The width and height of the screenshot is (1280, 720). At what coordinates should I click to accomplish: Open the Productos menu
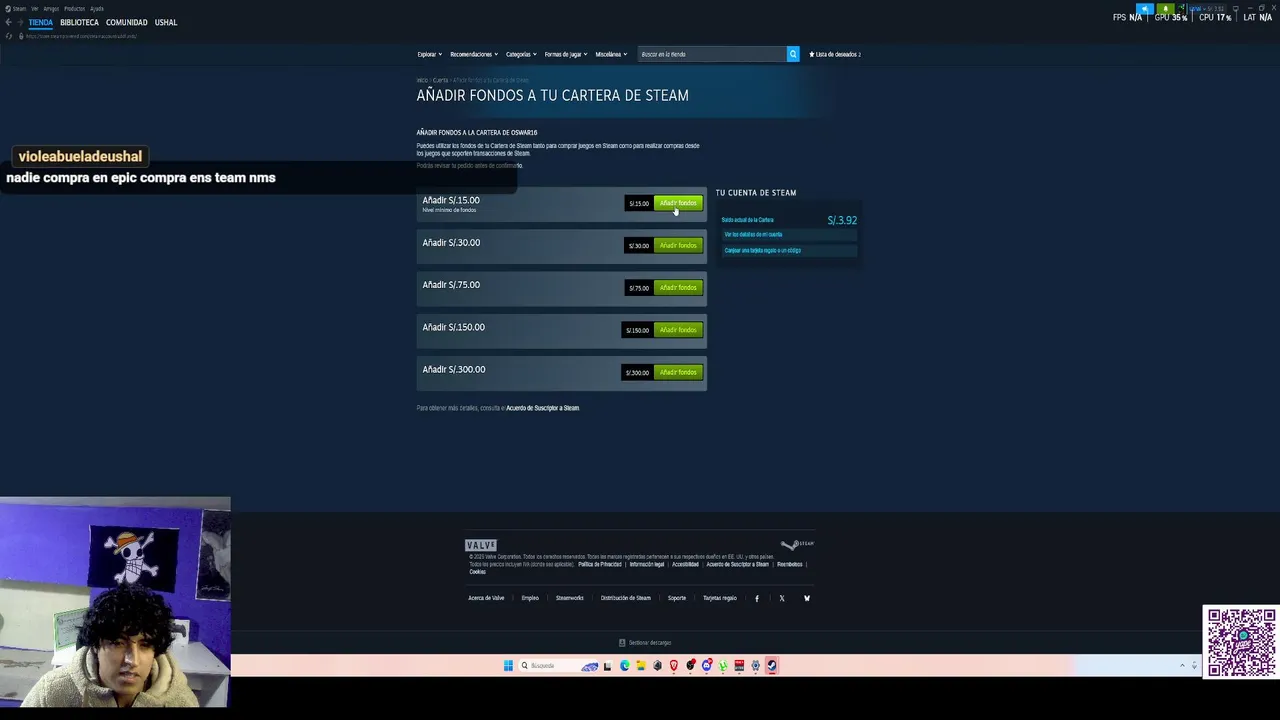(x=75, y=9)
